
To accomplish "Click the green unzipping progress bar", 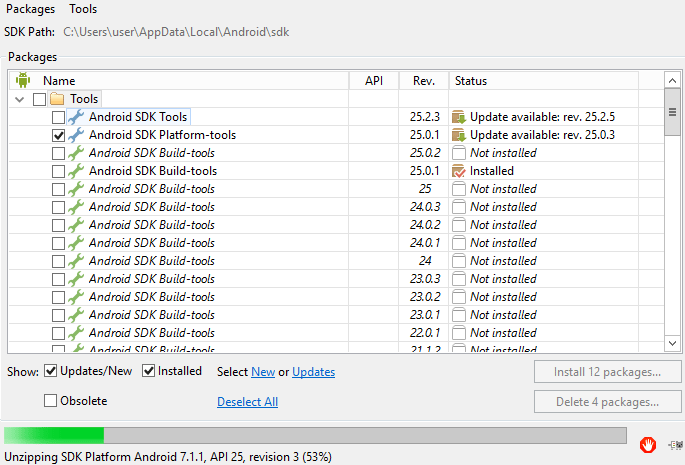I will click(315, 436).
